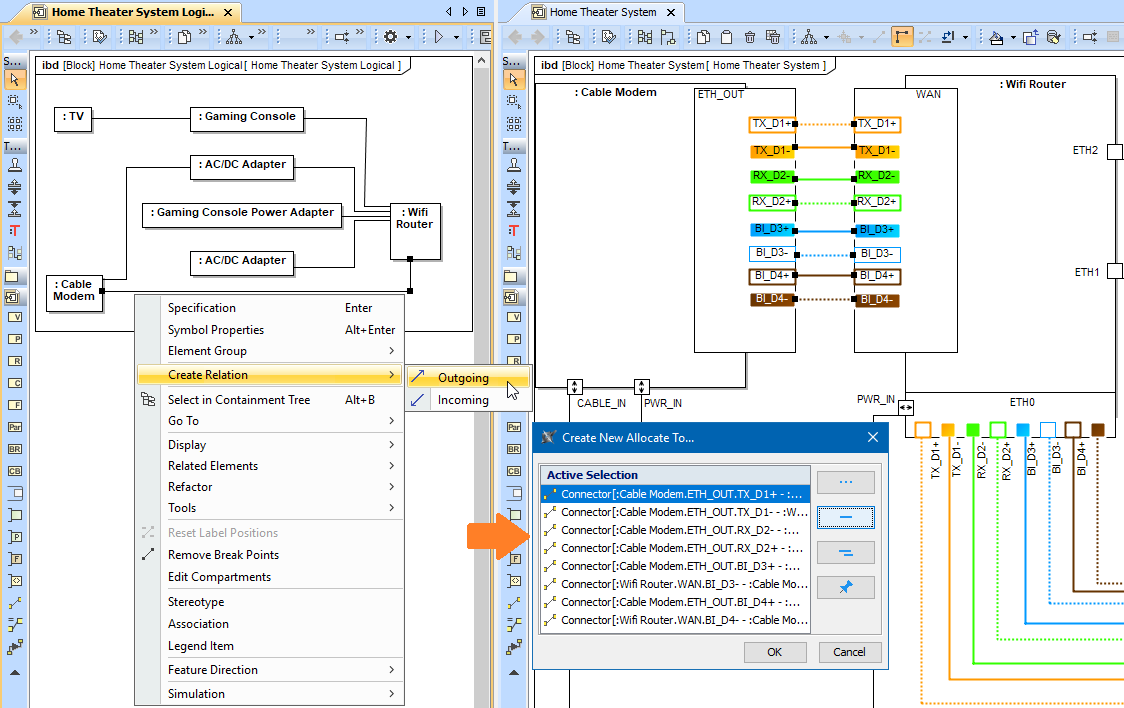Click the BR palette icon beside the dialog

[514, 449]
